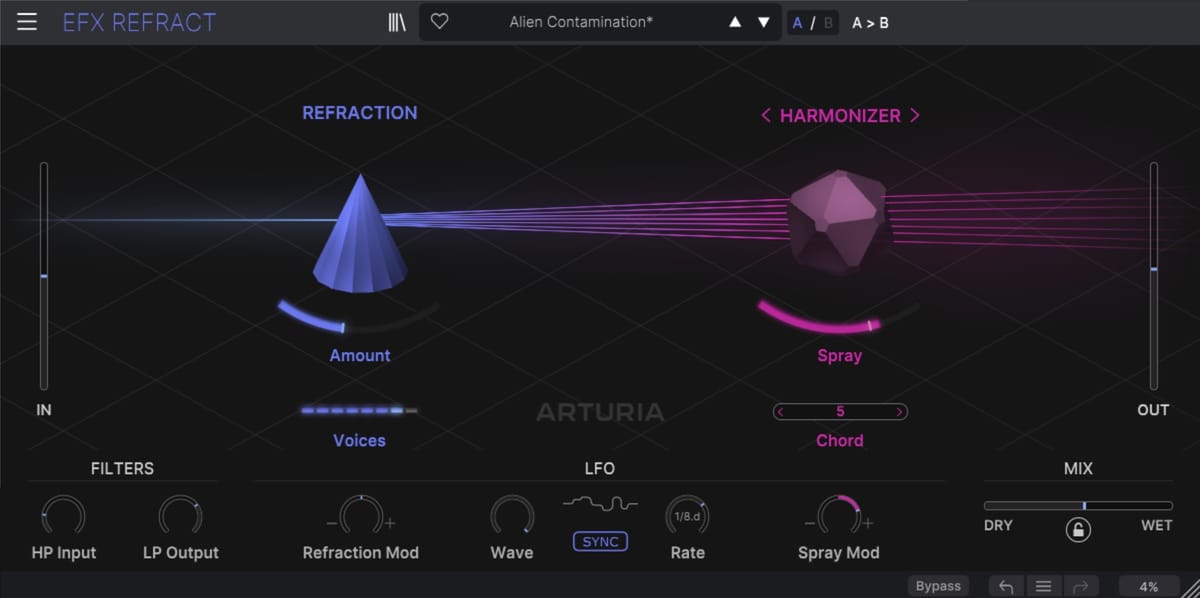Undo the last change
The image size is (1200, 598).
pyautogui.click(x=1006, y=587)
